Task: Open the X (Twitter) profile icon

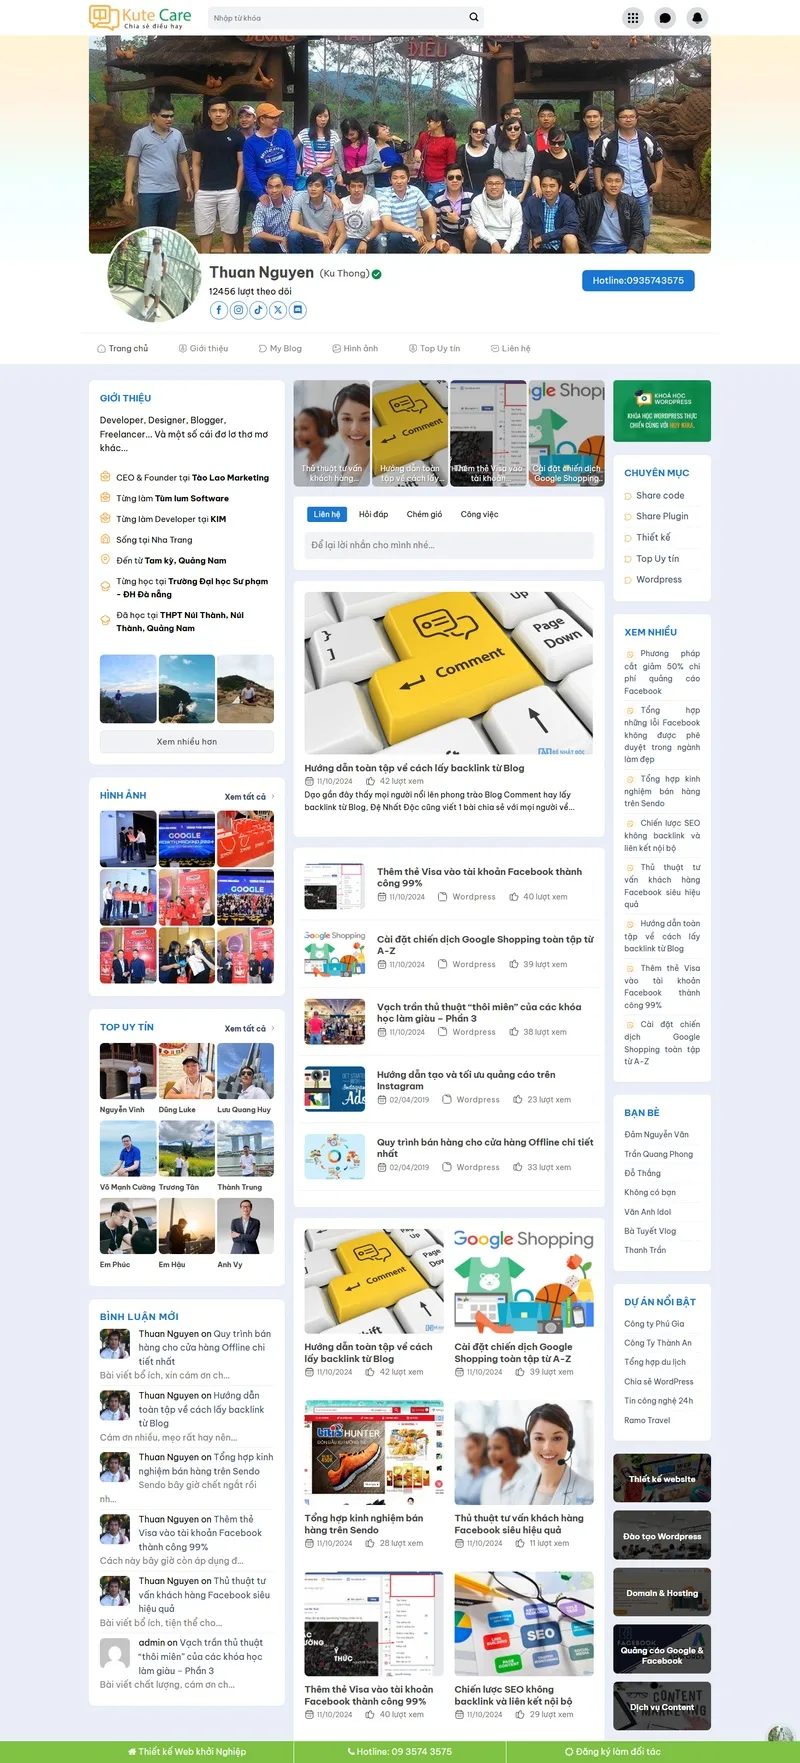Action: pyautogui.click(x=278, y=310)
